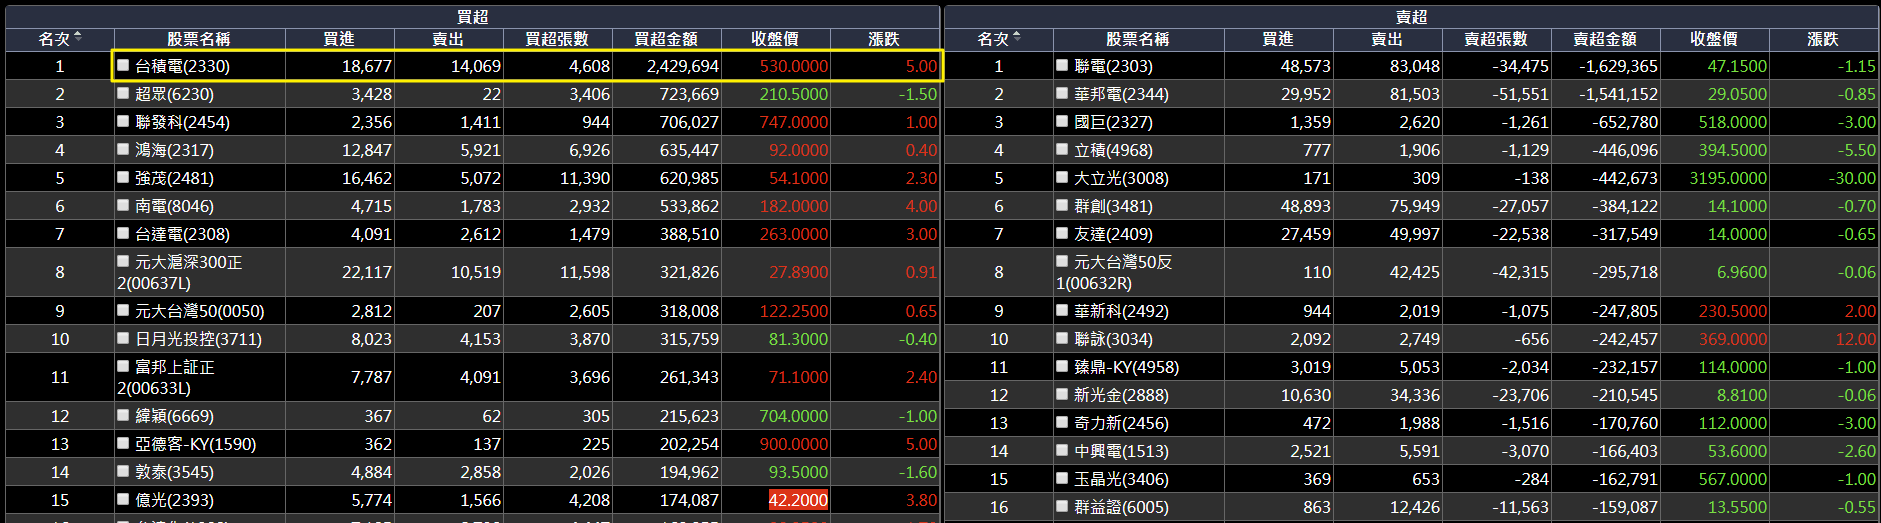Tick the checkbox for 國巨(2327)
The image size is (1881, 523).
(1062, 121)
